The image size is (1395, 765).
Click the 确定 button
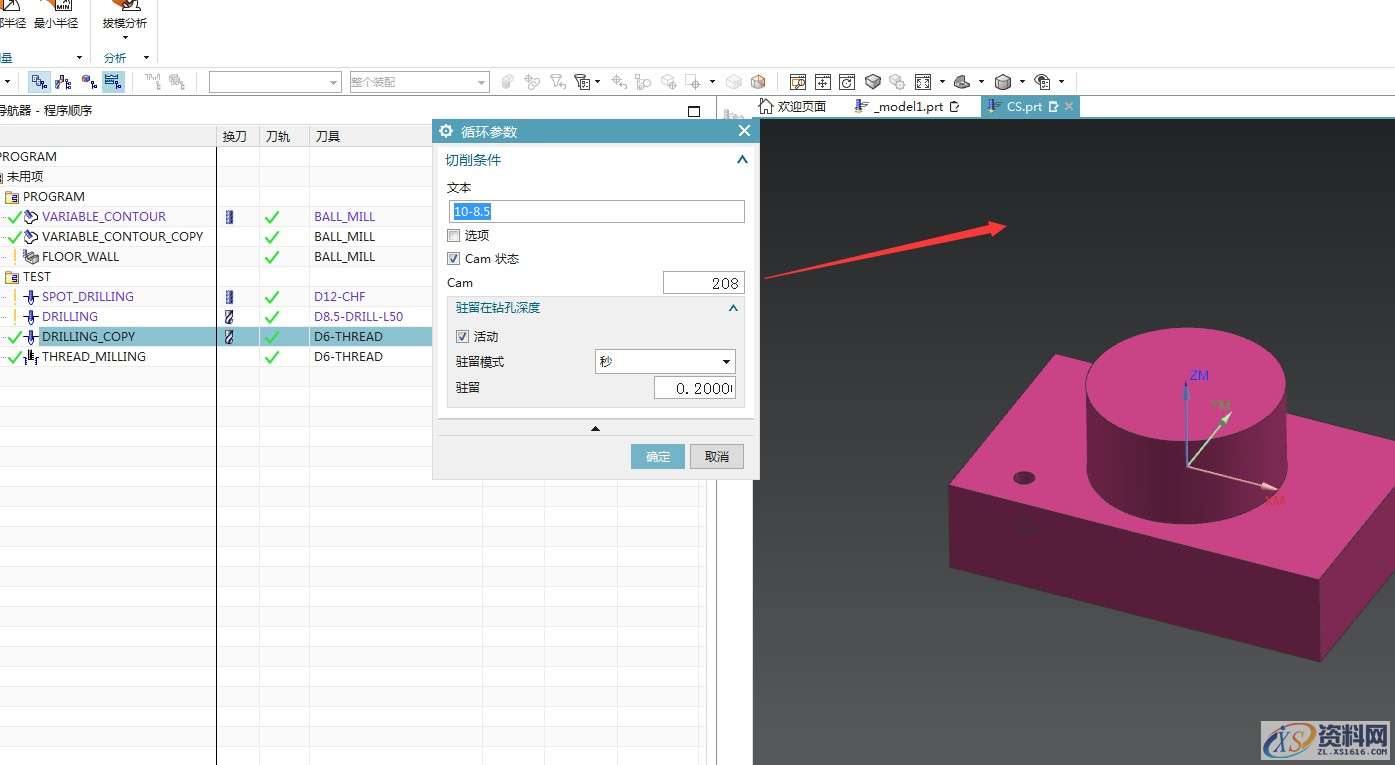tap(658, 457)
